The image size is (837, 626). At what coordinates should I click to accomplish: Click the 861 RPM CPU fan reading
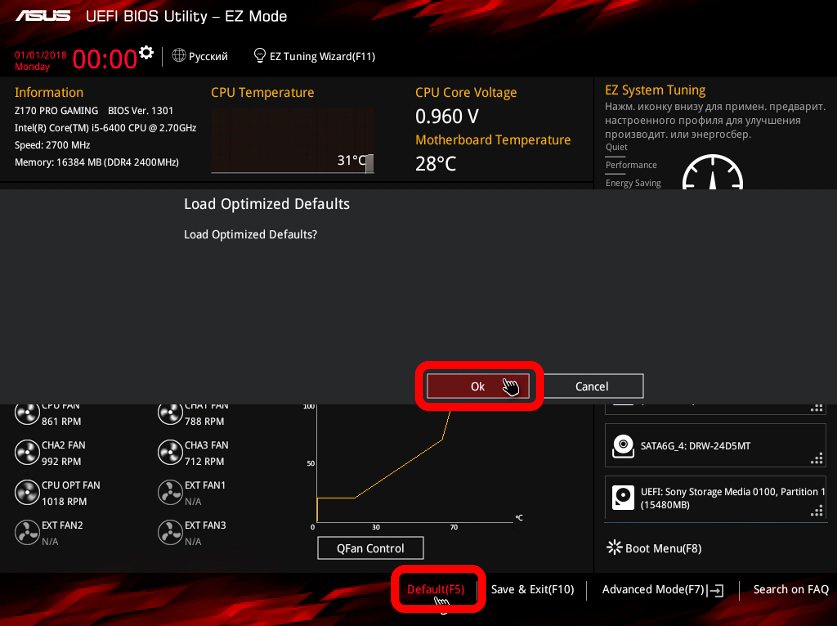(x=61, y=422)
